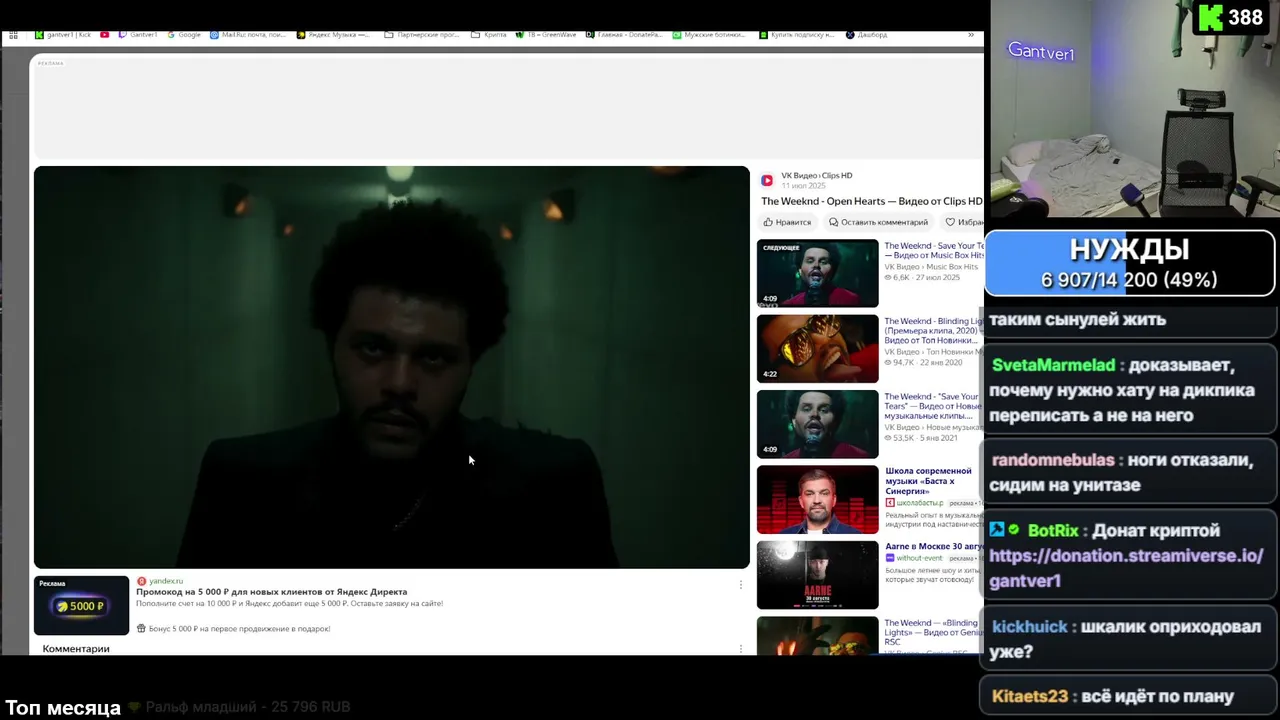Click the randomnebulas username in chat

1053,460
